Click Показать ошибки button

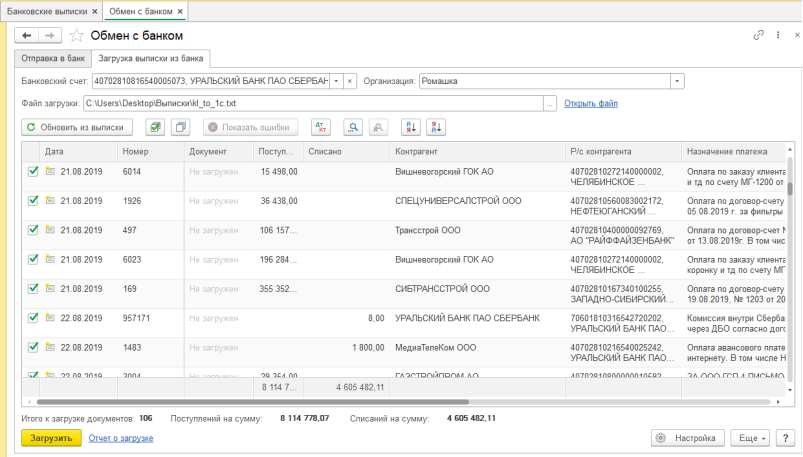click(x=250, y=127)
